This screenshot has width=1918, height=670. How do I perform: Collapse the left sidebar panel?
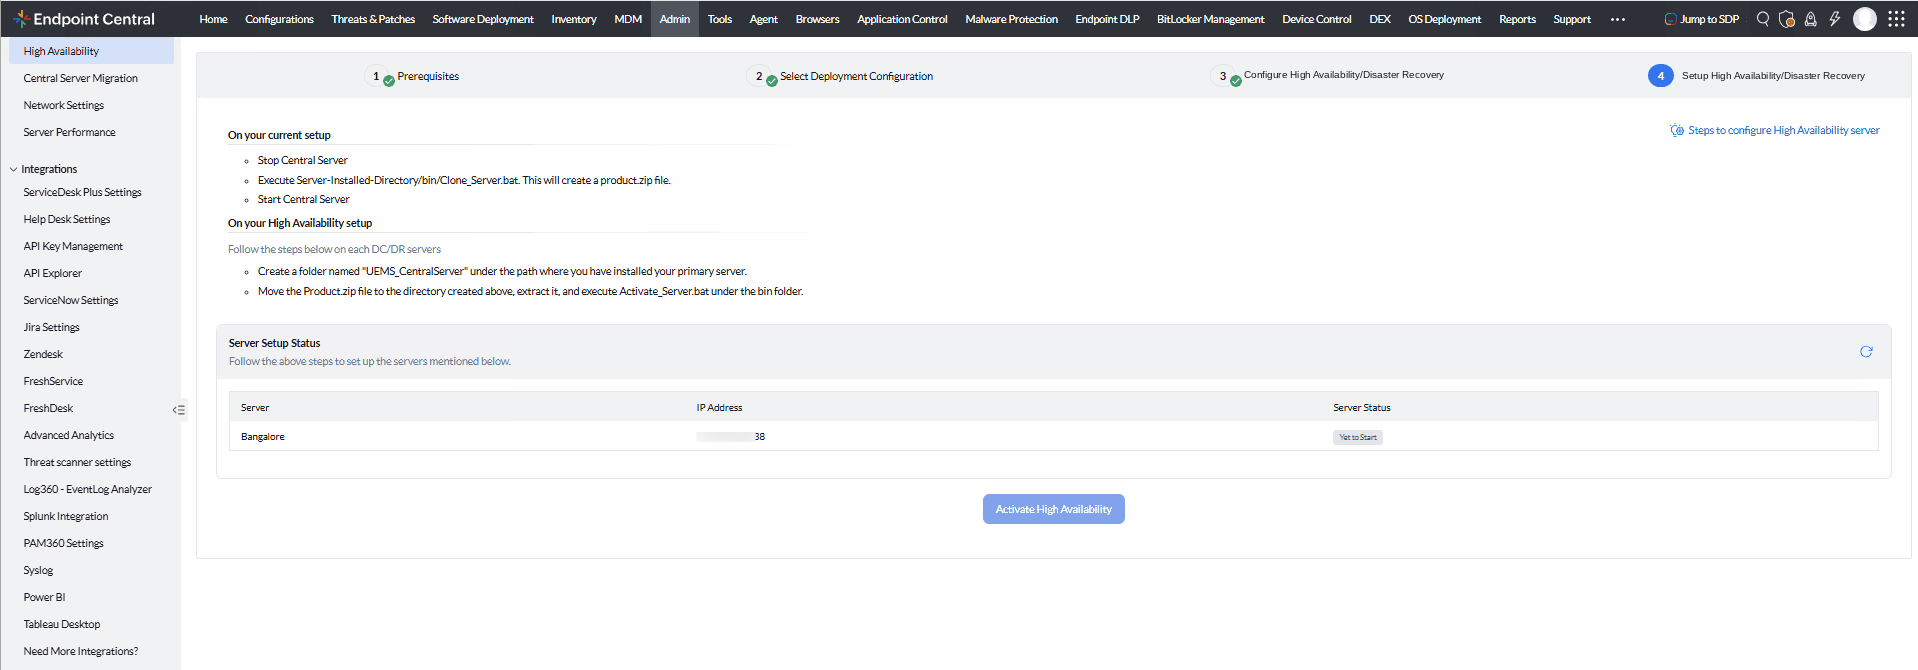coord(179,410)
